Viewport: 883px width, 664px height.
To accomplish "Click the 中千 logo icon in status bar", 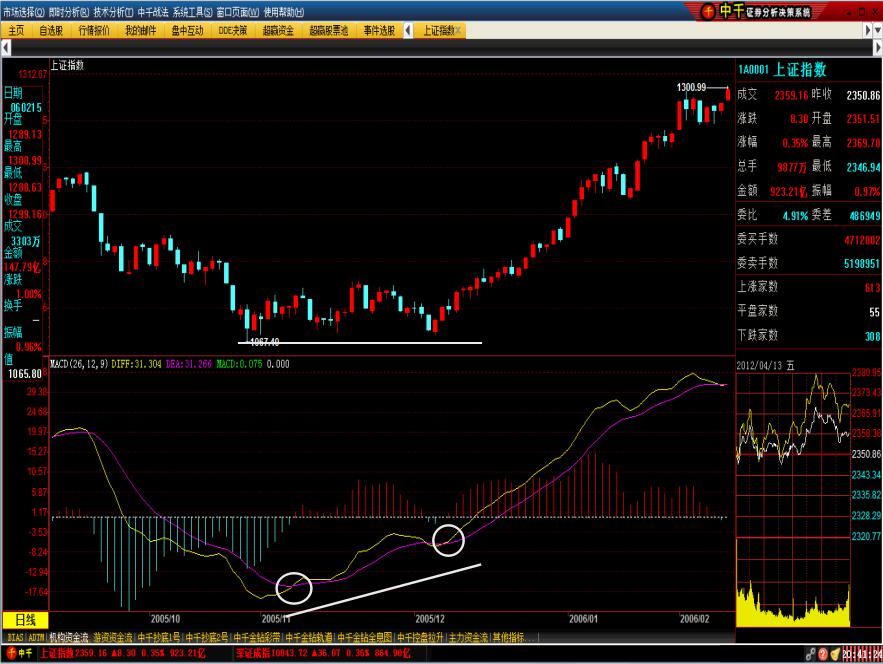I will point(18,654).
